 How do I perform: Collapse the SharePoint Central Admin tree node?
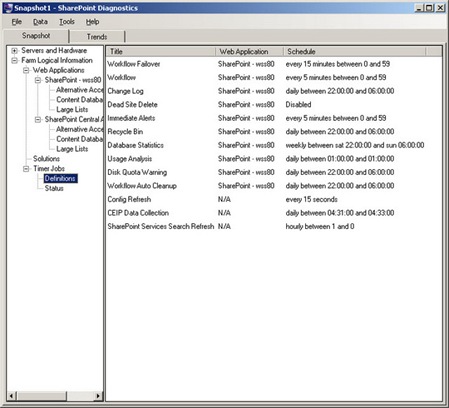tap(38, 119)
